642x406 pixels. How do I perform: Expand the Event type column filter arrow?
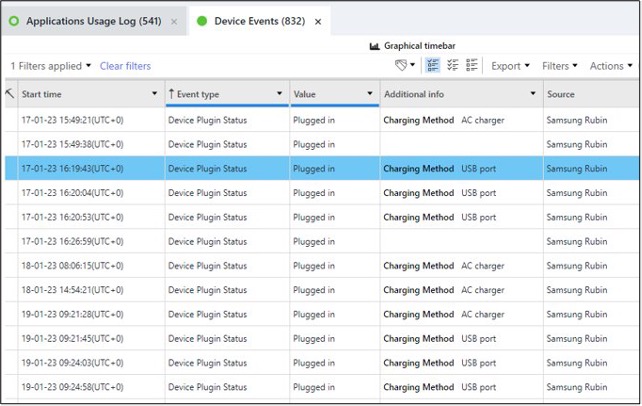pyautogui.click(x=279, y=94)
